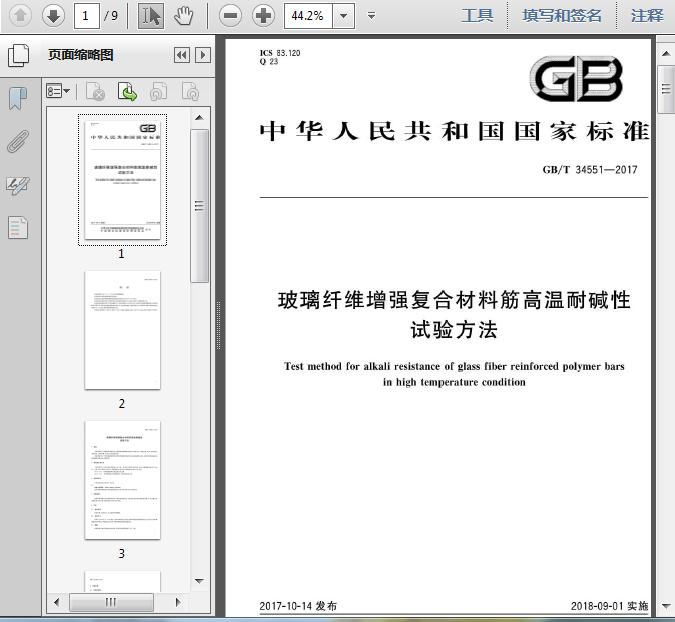The image size is (675, 622).
Task: Select page 2 thumbnail
Action: click(123, 330)
